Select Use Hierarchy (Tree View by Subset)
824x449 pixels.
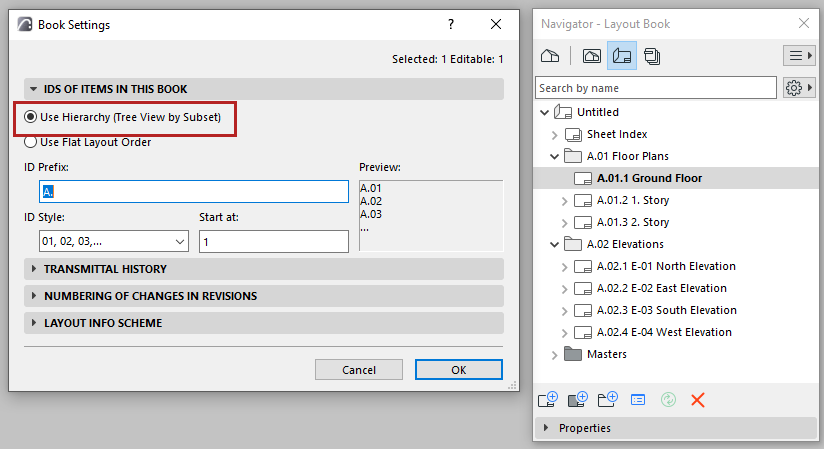(31, 118)
